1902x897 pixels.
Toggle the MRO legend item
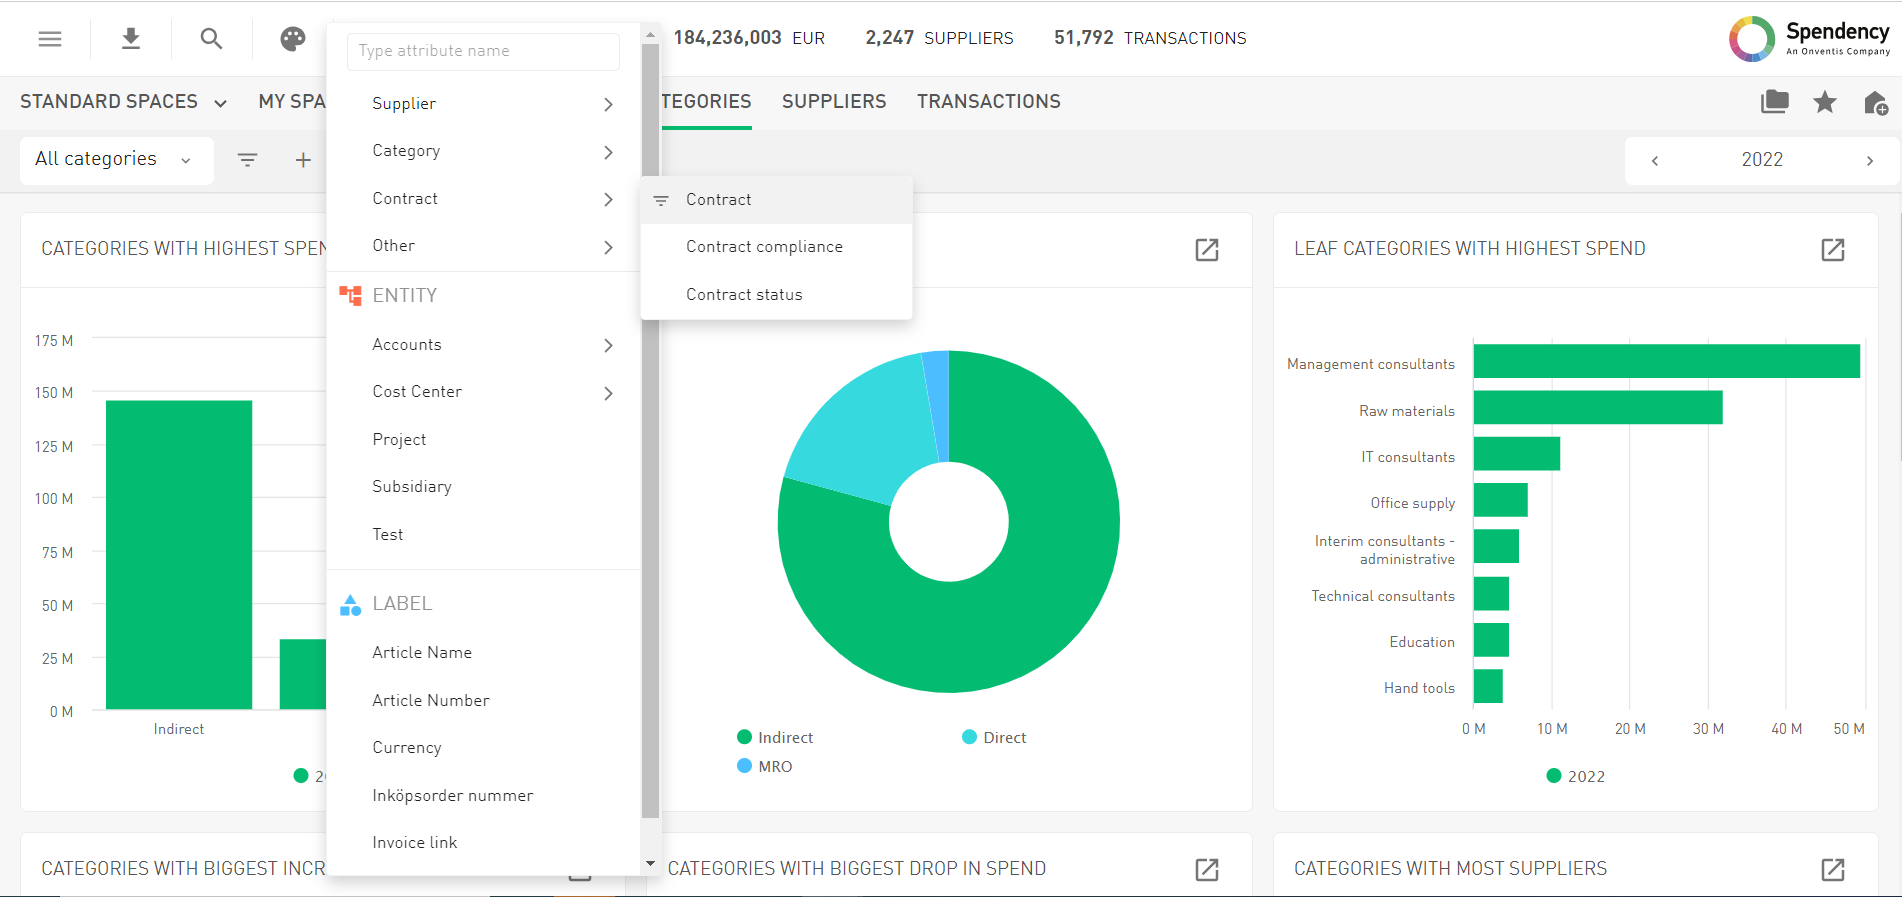click(x=765, y=767)
